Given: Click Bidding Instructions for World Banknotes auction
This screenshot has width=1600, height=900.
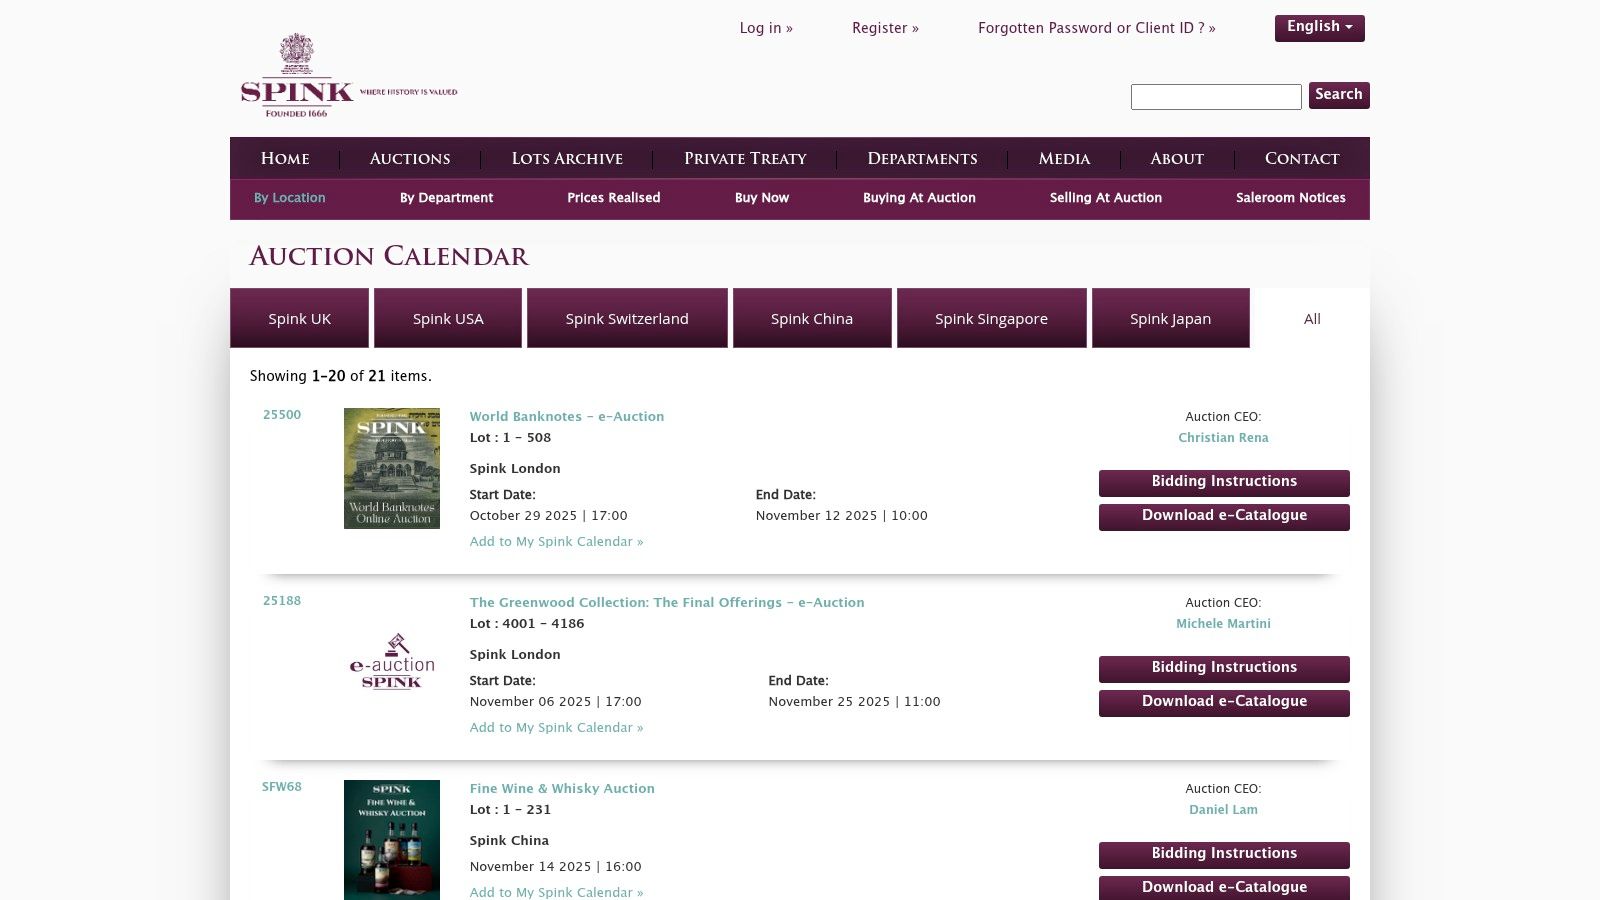Looking at the screenshot, I should pyautogui.click(x=1224, y=483).
